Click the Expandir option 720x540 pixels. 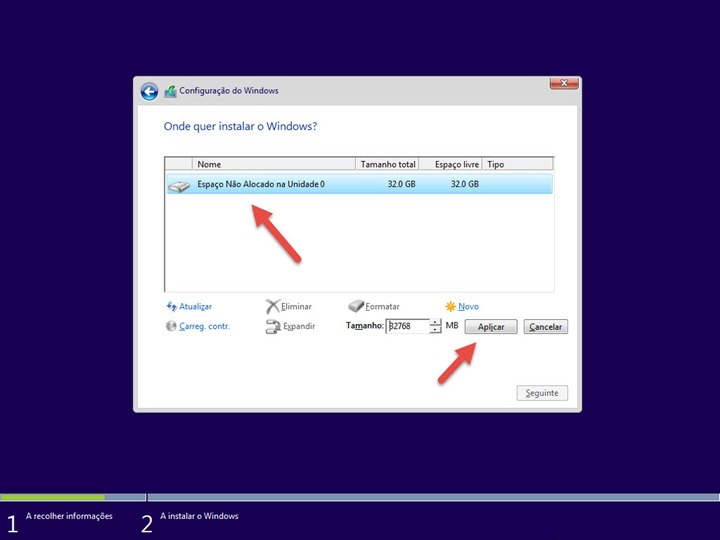pos(299,326)
